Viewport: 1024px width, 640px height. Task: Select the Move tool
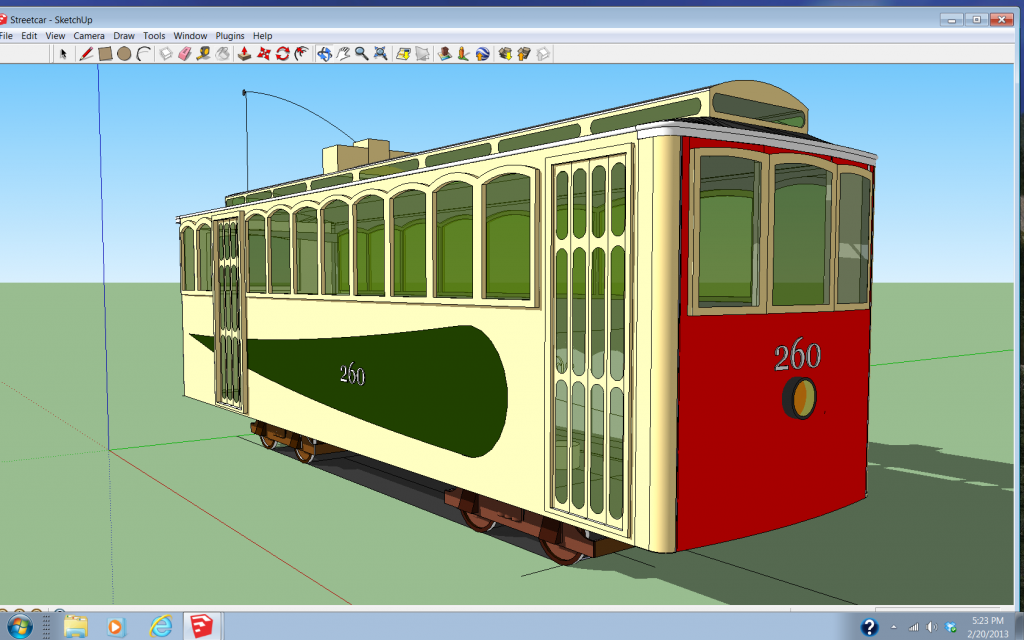[x=263, y=54]
